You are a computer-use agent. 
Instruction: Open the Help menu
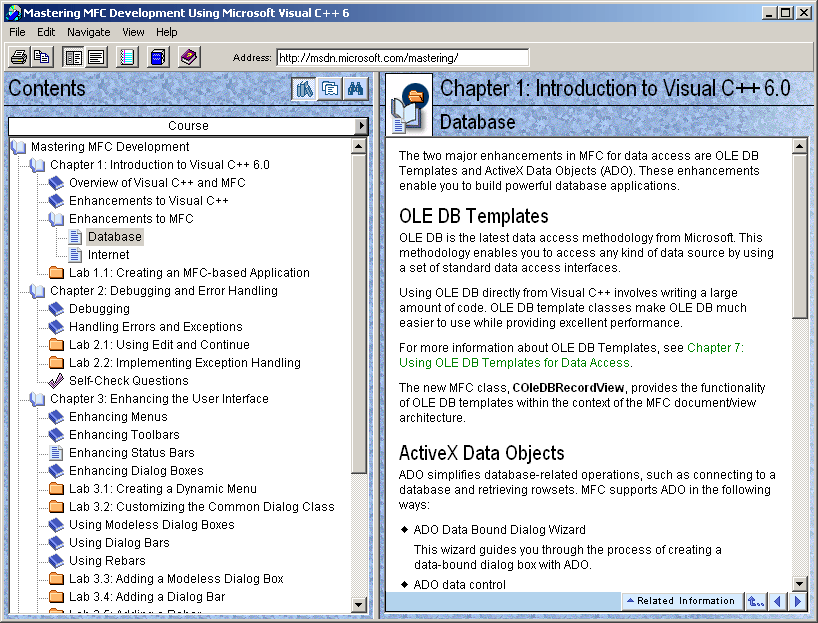point(167,32)
